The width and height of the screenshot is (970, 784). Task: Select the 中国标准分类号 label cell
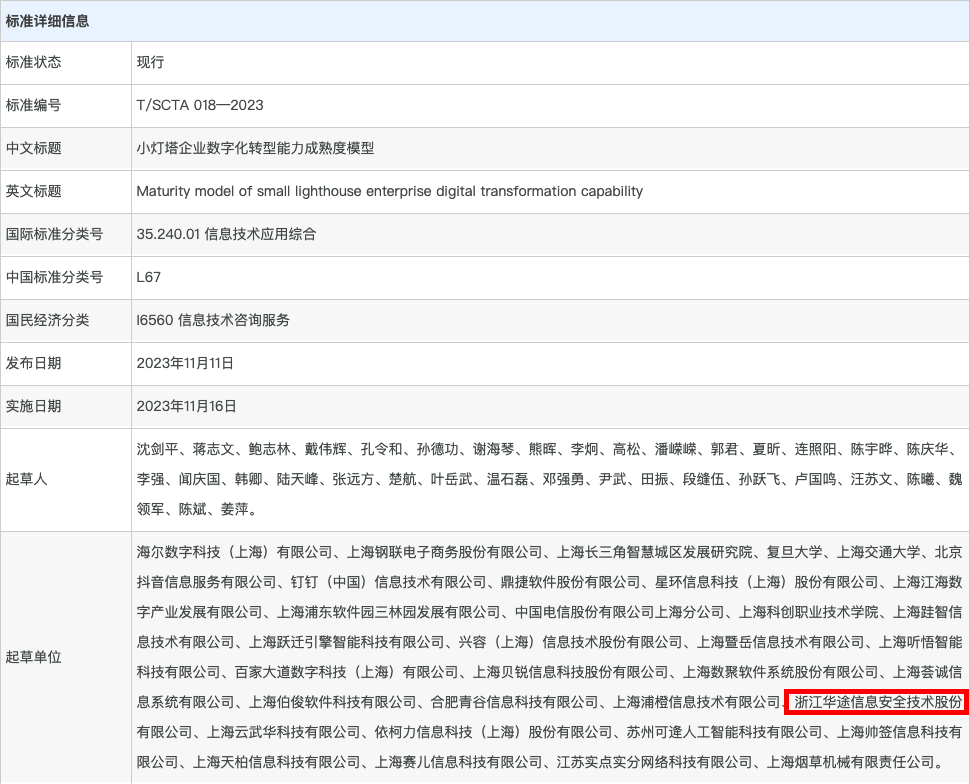click(55, 277)
